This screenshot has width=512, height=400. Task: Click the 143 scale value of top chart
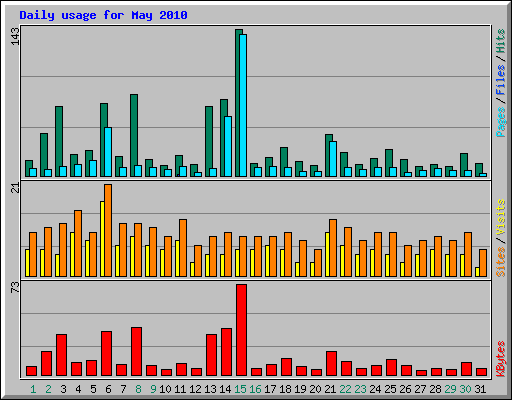click(15, 36)
